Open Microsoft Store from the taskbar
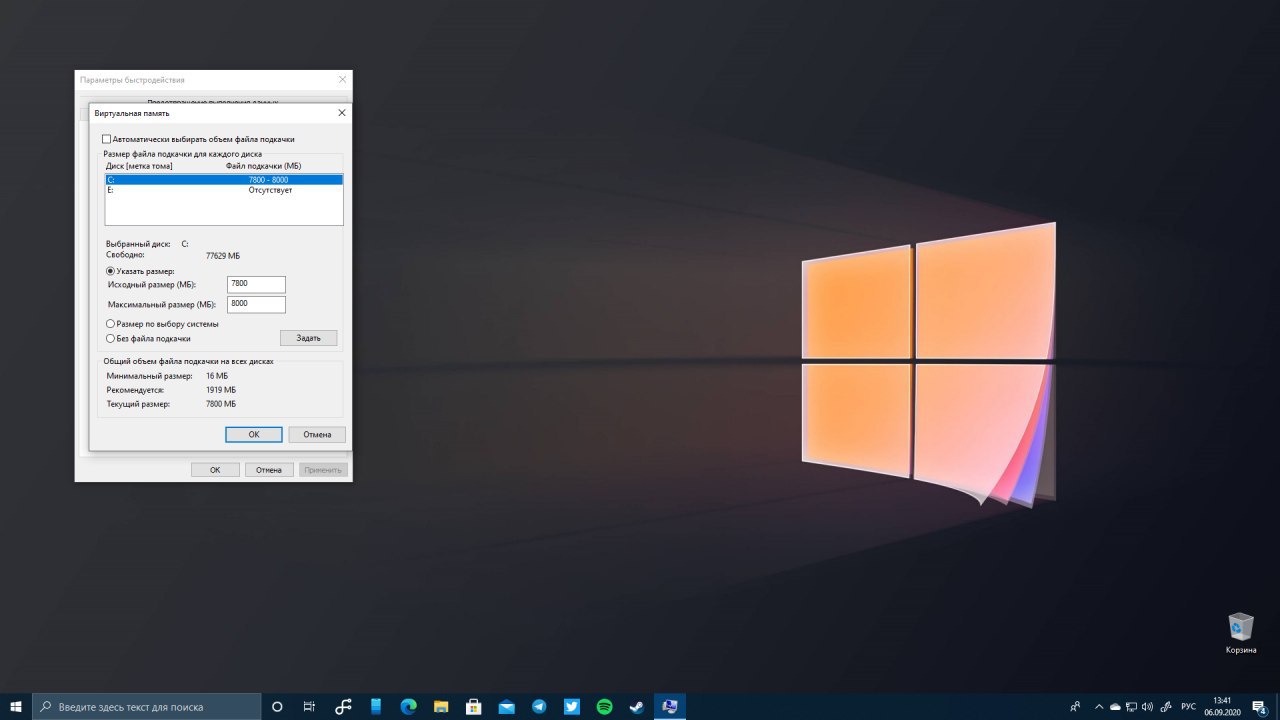Viewport: 1280px width, 720px height. pyautogui.click(x=474, y=706)
